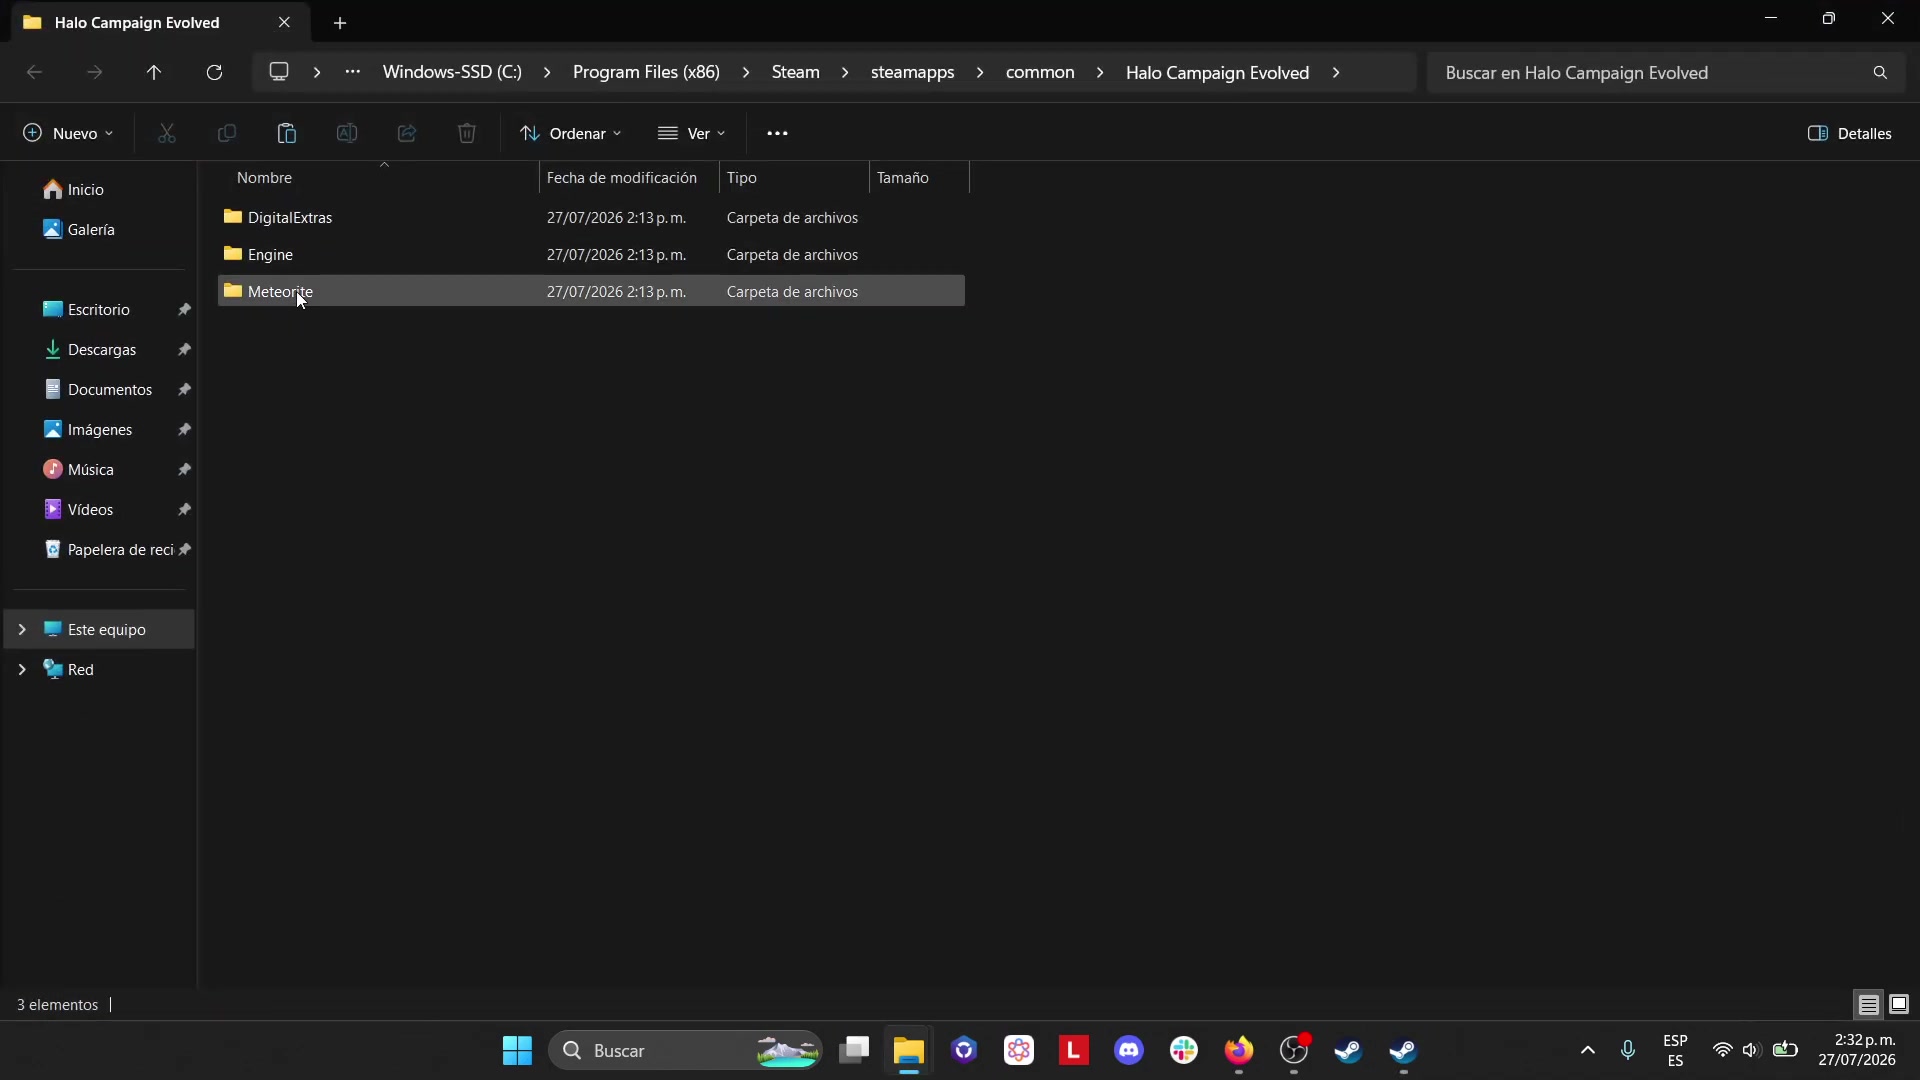The image size is (1920, 1080).
Task: Navigate to Windows-SSD (C:) breadcrumb
Action: [452, 72]
